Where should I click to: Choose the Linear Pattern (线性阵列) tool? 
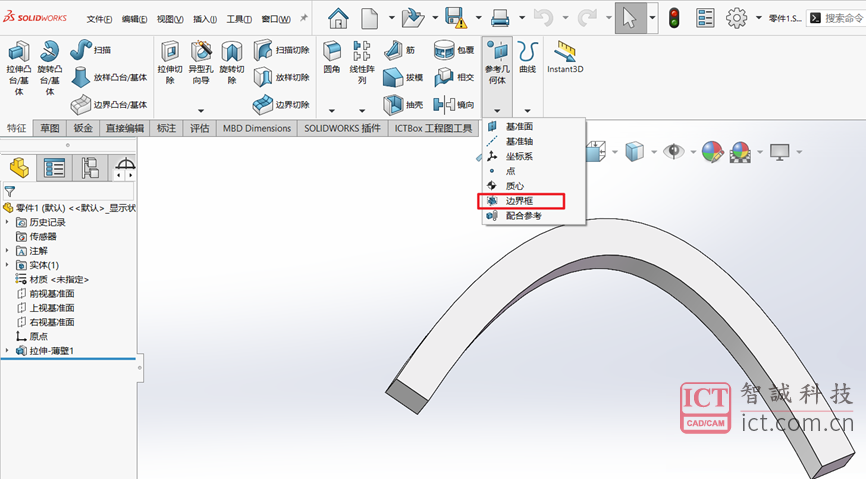tap(362, 62)
